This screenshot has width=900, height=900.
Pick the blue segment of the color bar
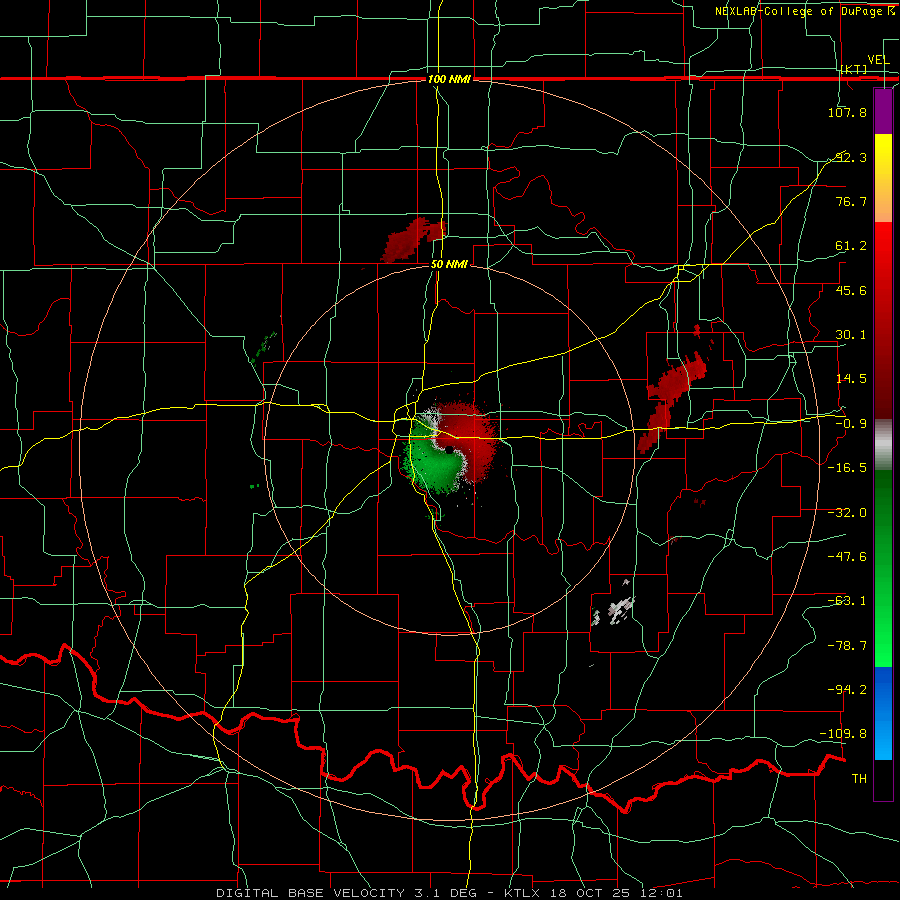[883, 713]
